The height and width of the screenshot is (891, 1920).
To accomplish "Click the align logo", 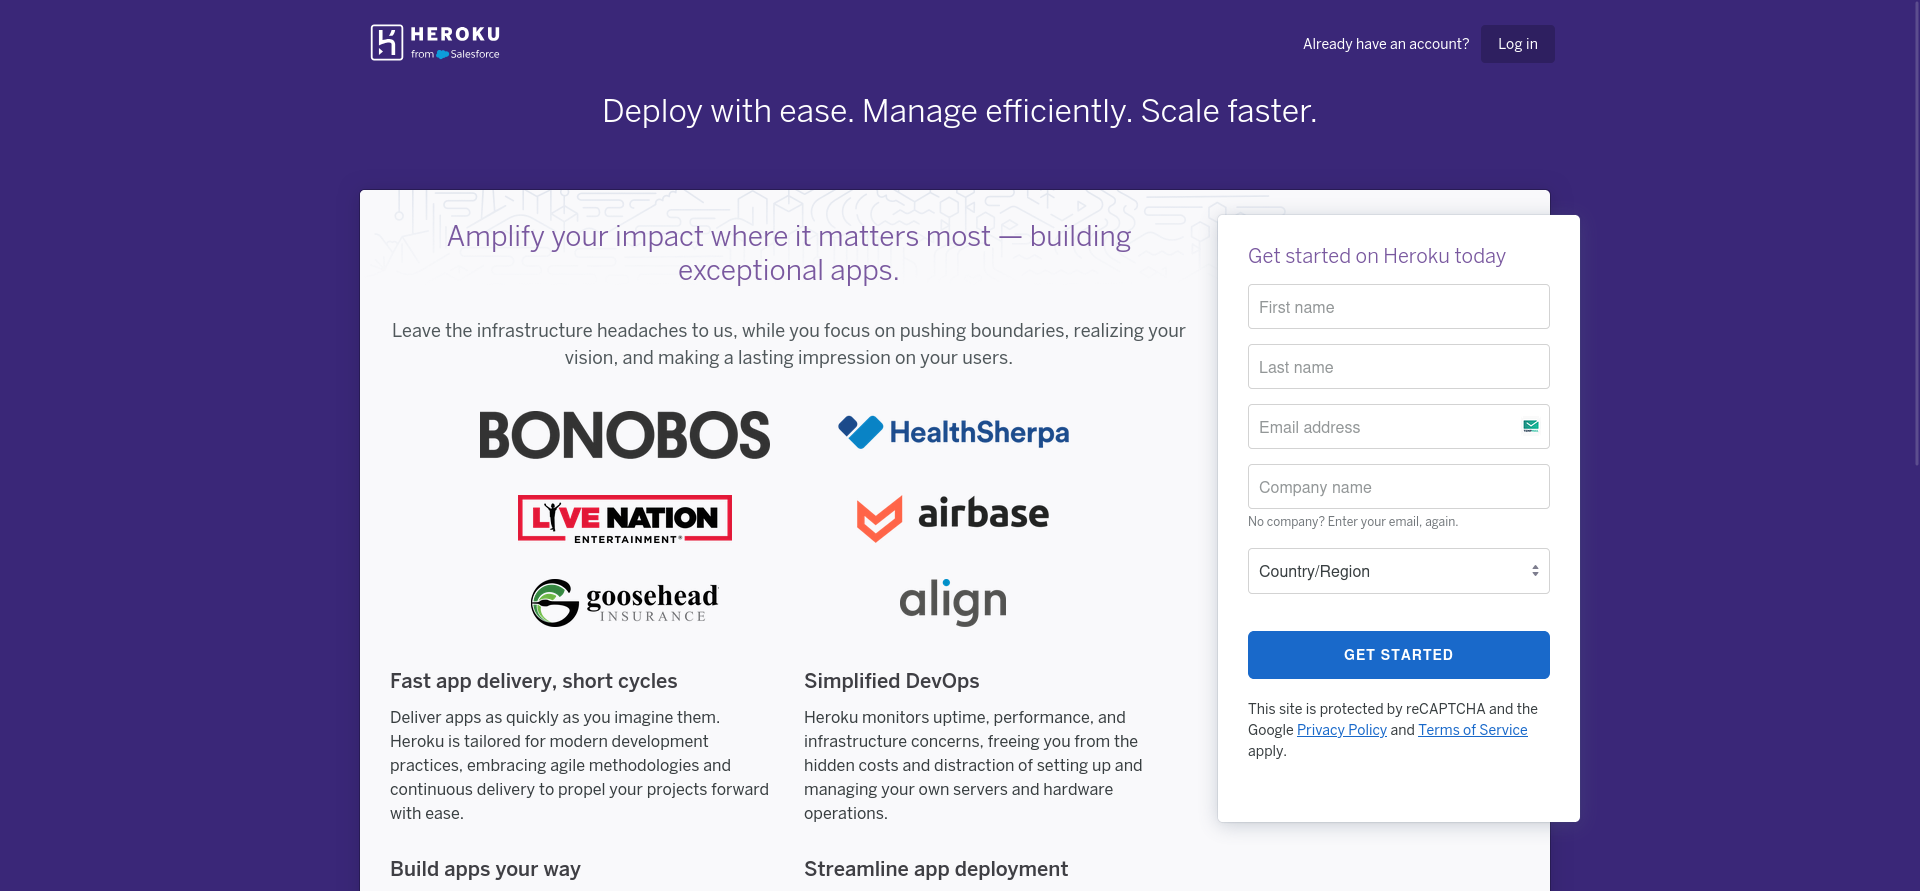I will pos(953,602).
